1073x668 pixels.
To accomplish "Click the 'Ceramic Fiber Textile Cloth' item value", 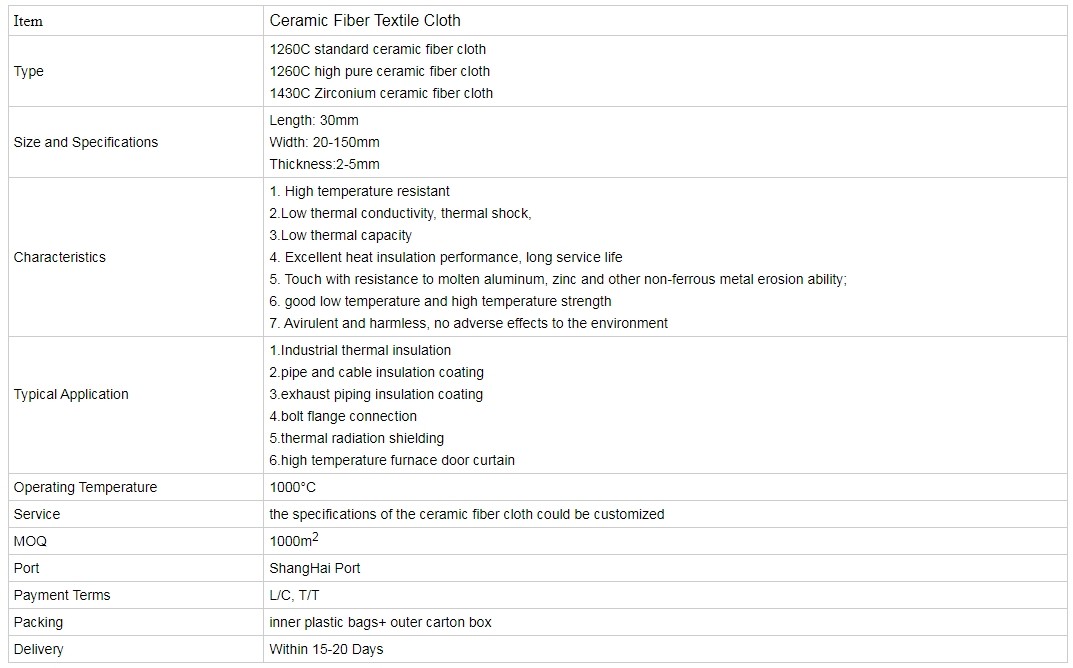I will [x=365, y=21].
